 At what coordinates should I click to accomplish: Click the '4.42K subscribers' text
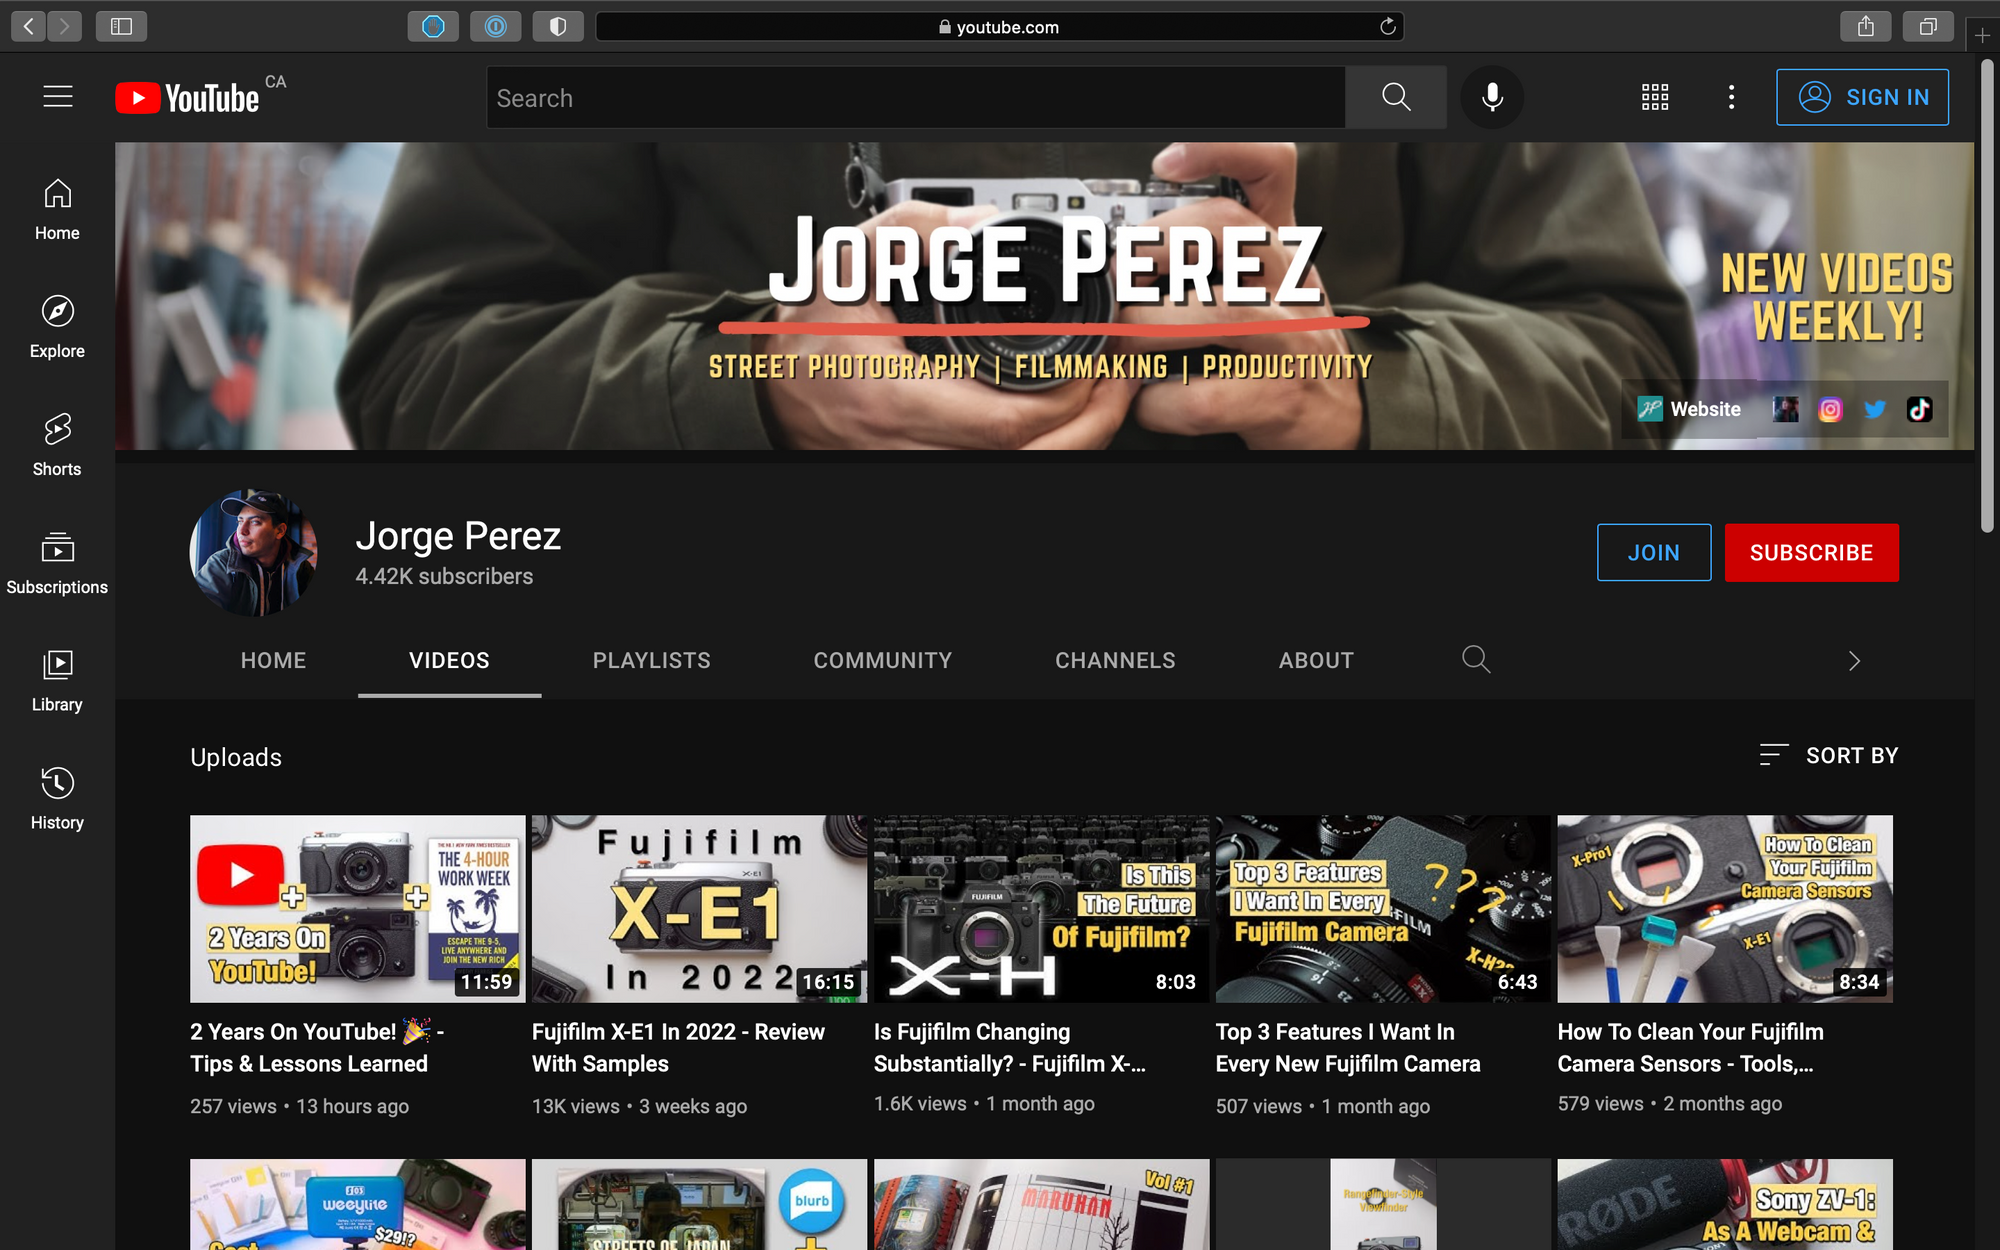(444, 576)
